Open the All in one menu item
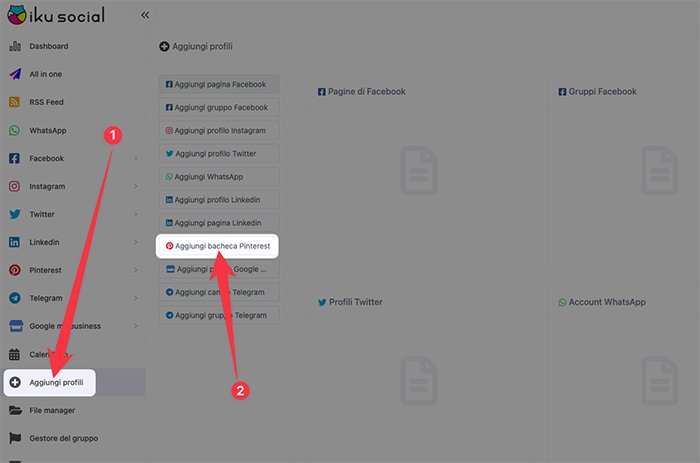The height and width of the screenshot is (463, 700). coord(46,74)
